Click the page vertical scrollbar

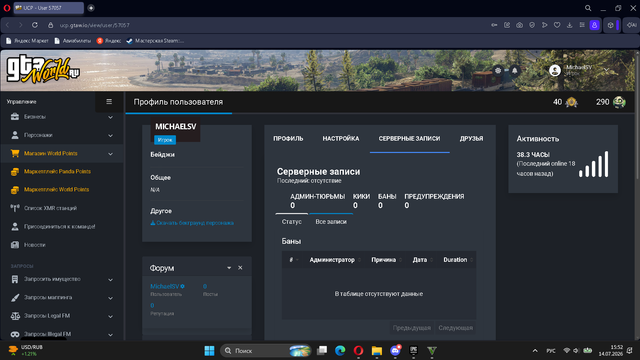pos(637,118)
